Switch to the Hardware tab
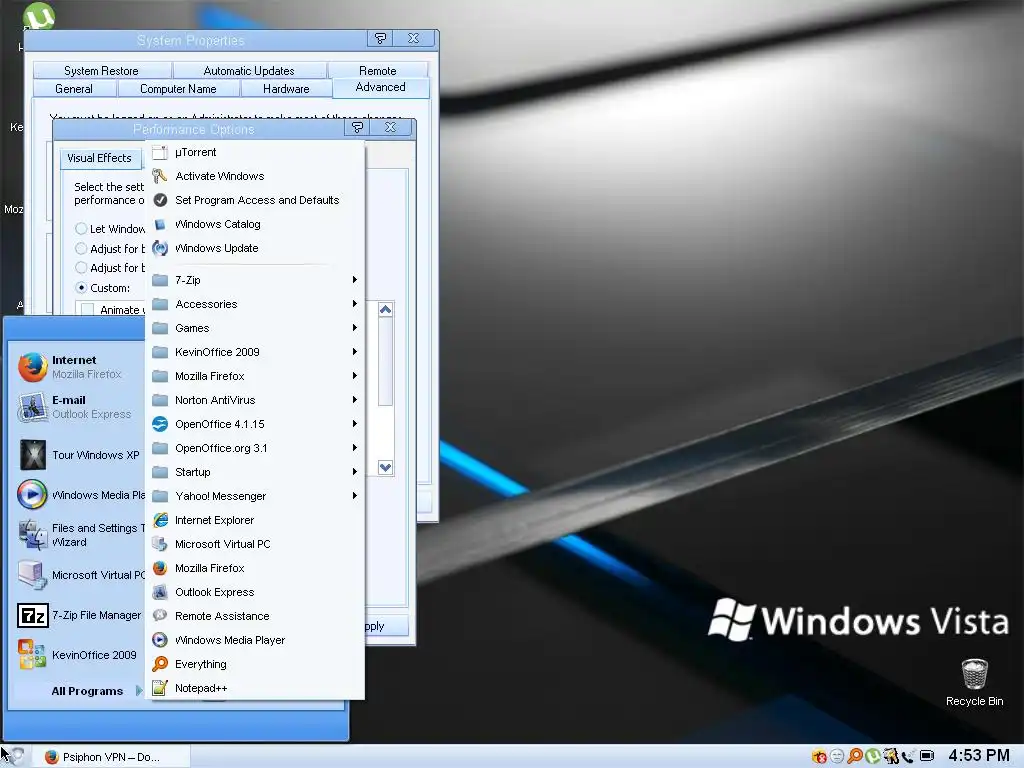 [x=286, y=89]
